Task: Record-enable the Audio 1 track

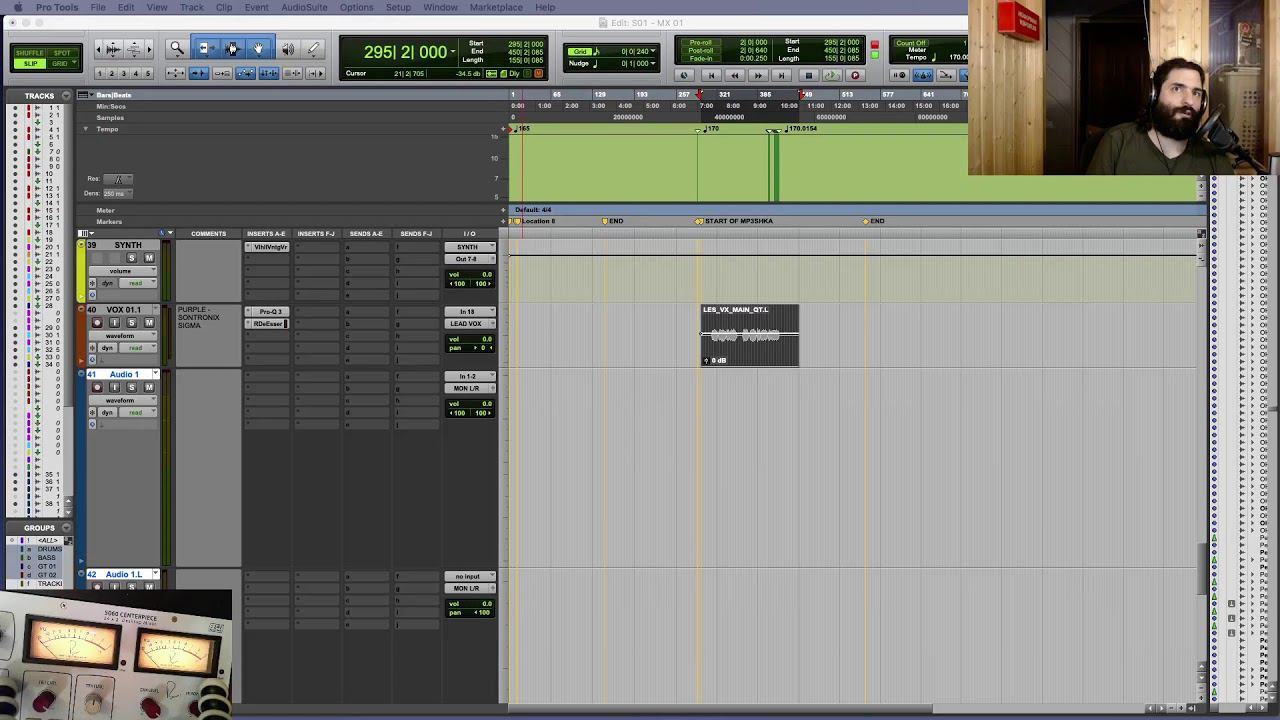Action: tap(97, 387)
